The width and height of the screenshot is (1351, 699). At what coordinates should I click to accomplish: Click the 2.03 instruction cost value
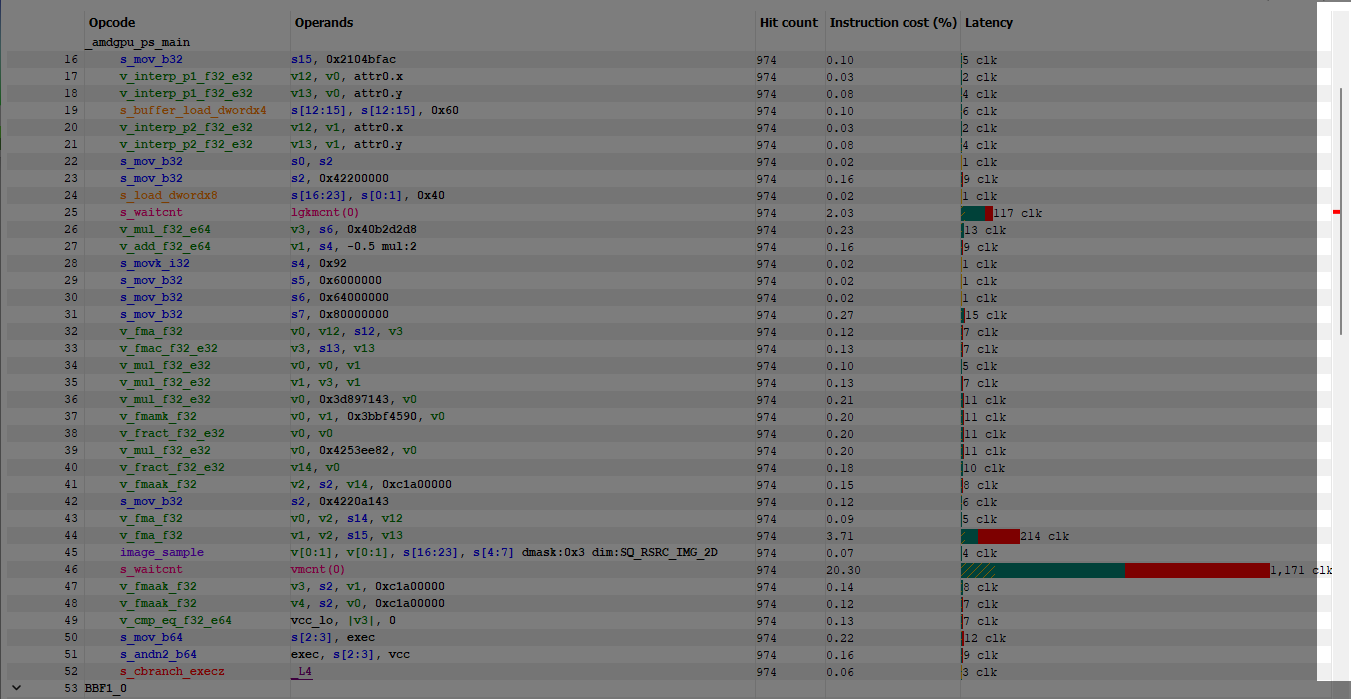[840, 213]
